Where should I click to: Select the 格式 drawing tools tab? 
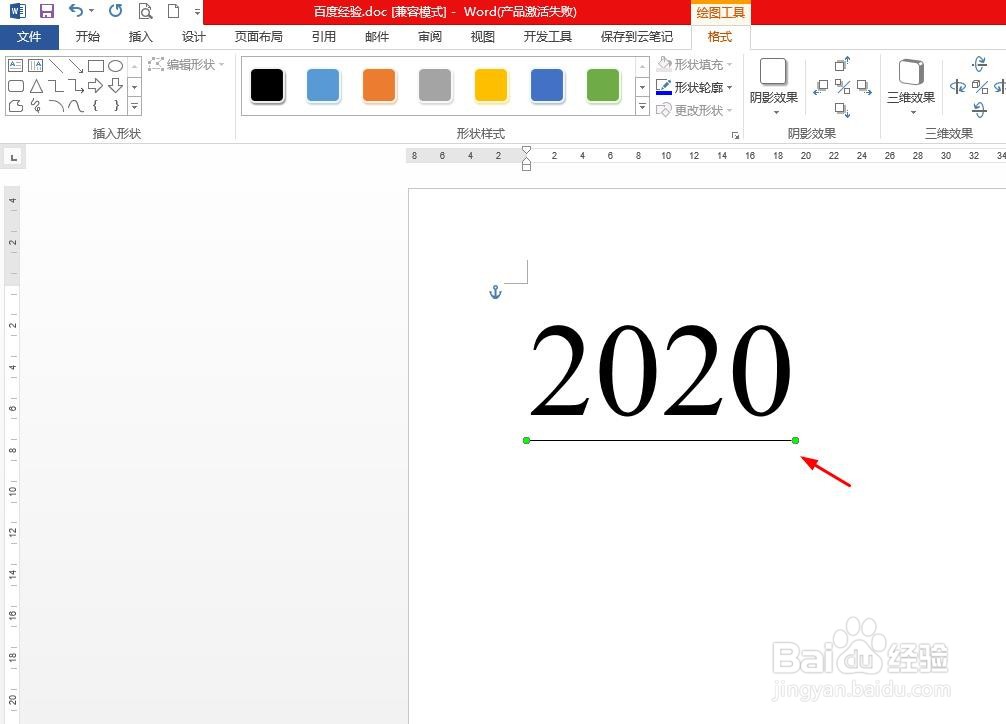tap(720, 37)
